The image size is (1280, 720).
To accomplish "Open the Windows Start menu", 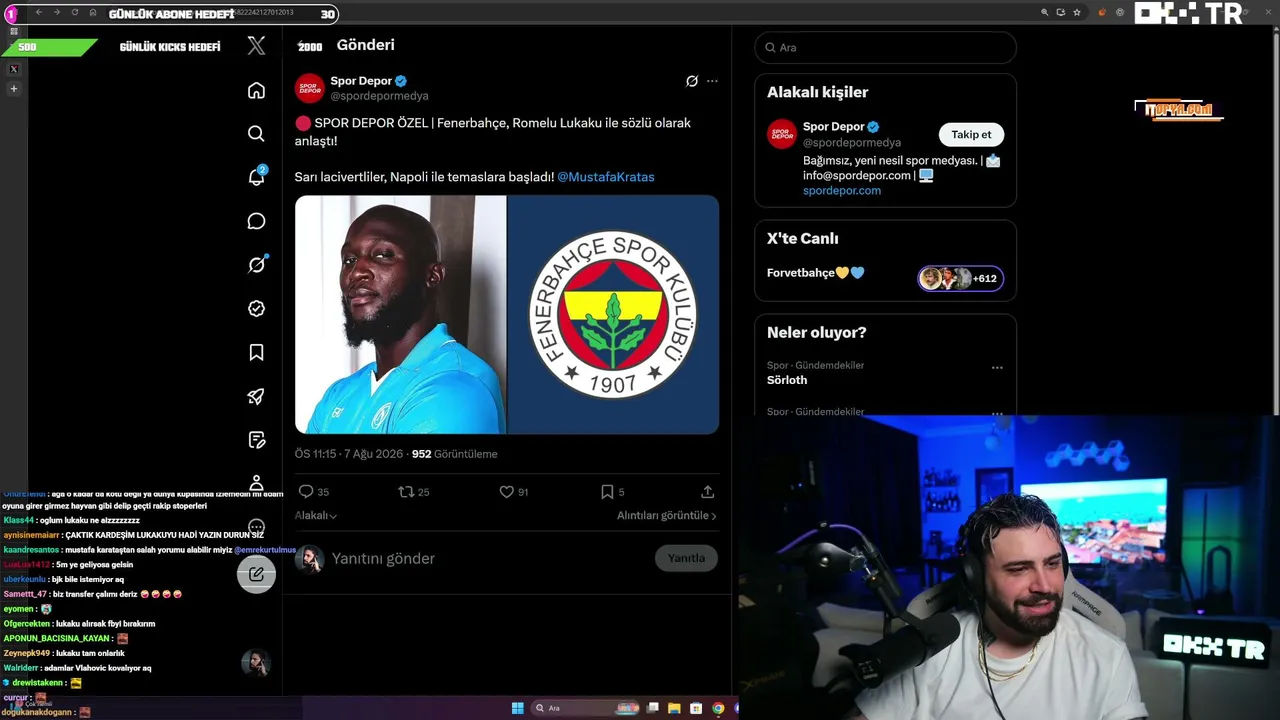I will tap(517, 708).
